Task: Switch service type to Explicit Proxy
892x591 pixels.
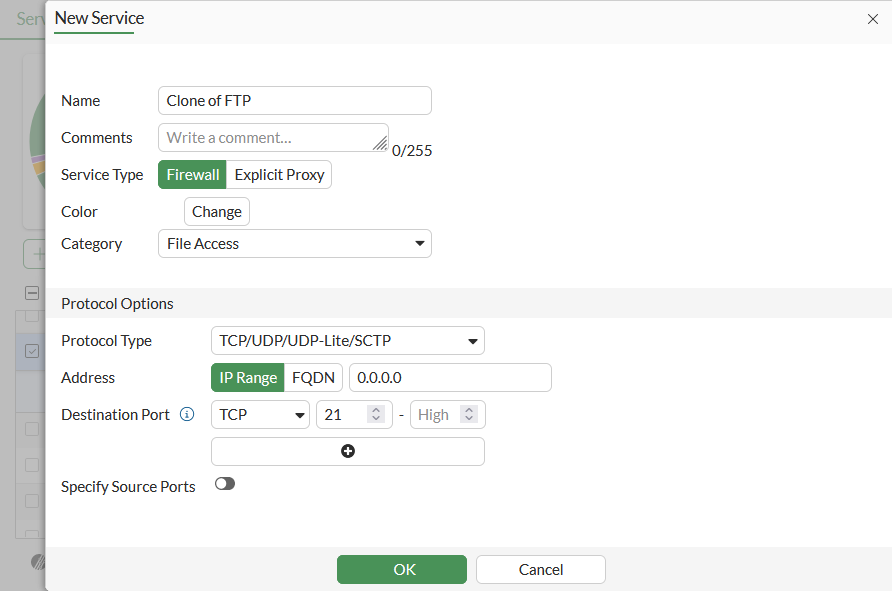Action: (x=279, y=174)
